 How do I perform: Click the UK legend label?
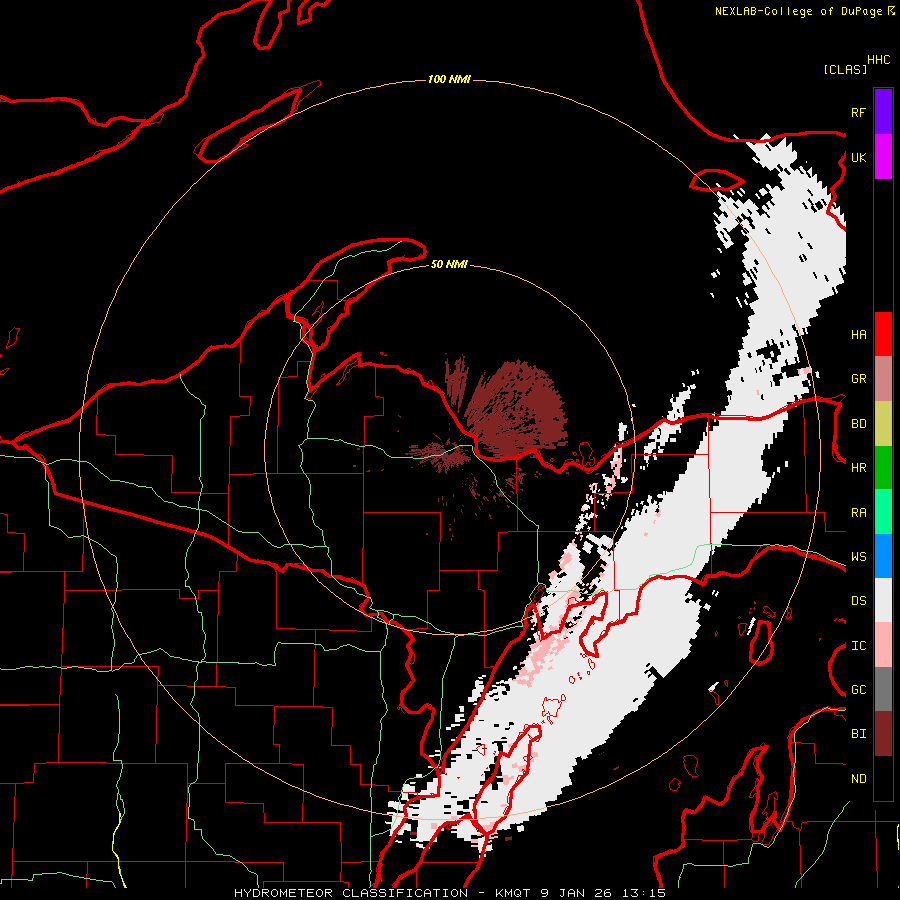click(858, 157)
